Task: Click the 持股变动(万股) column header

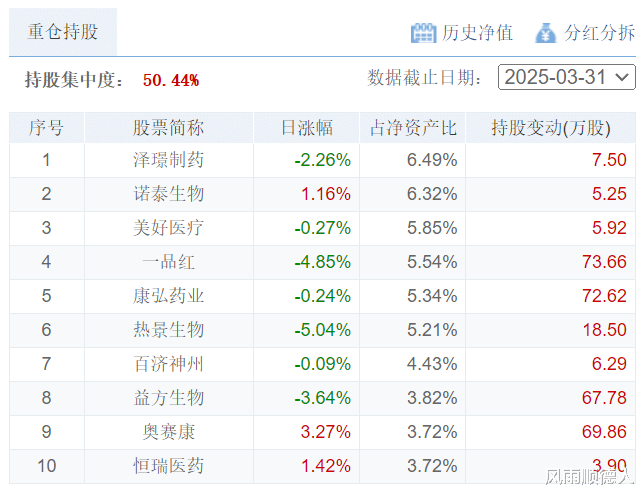Action: point(551,128)
